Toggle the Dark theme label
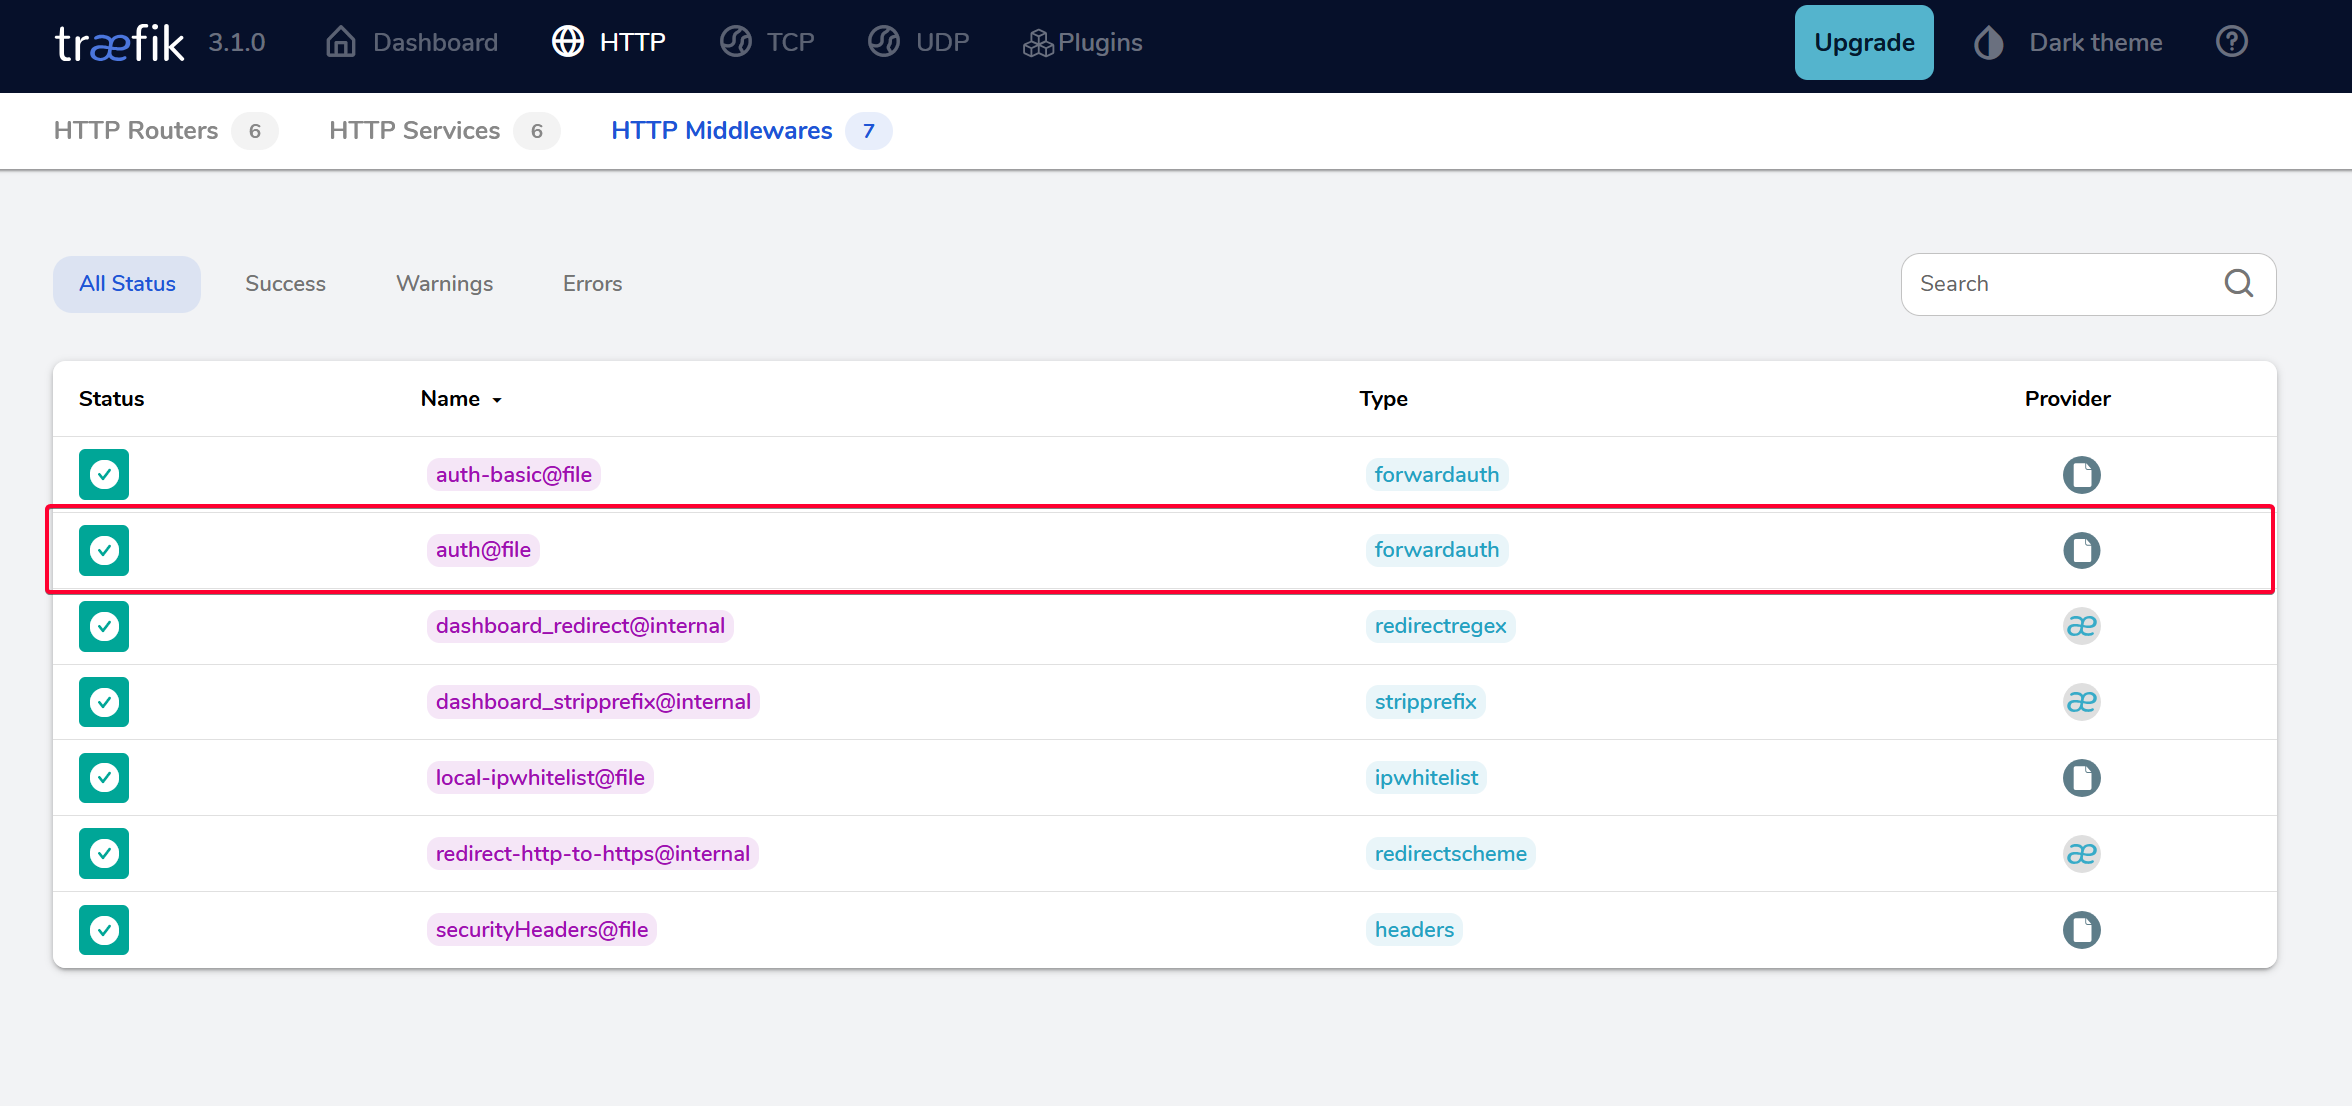 (2096, 42)
